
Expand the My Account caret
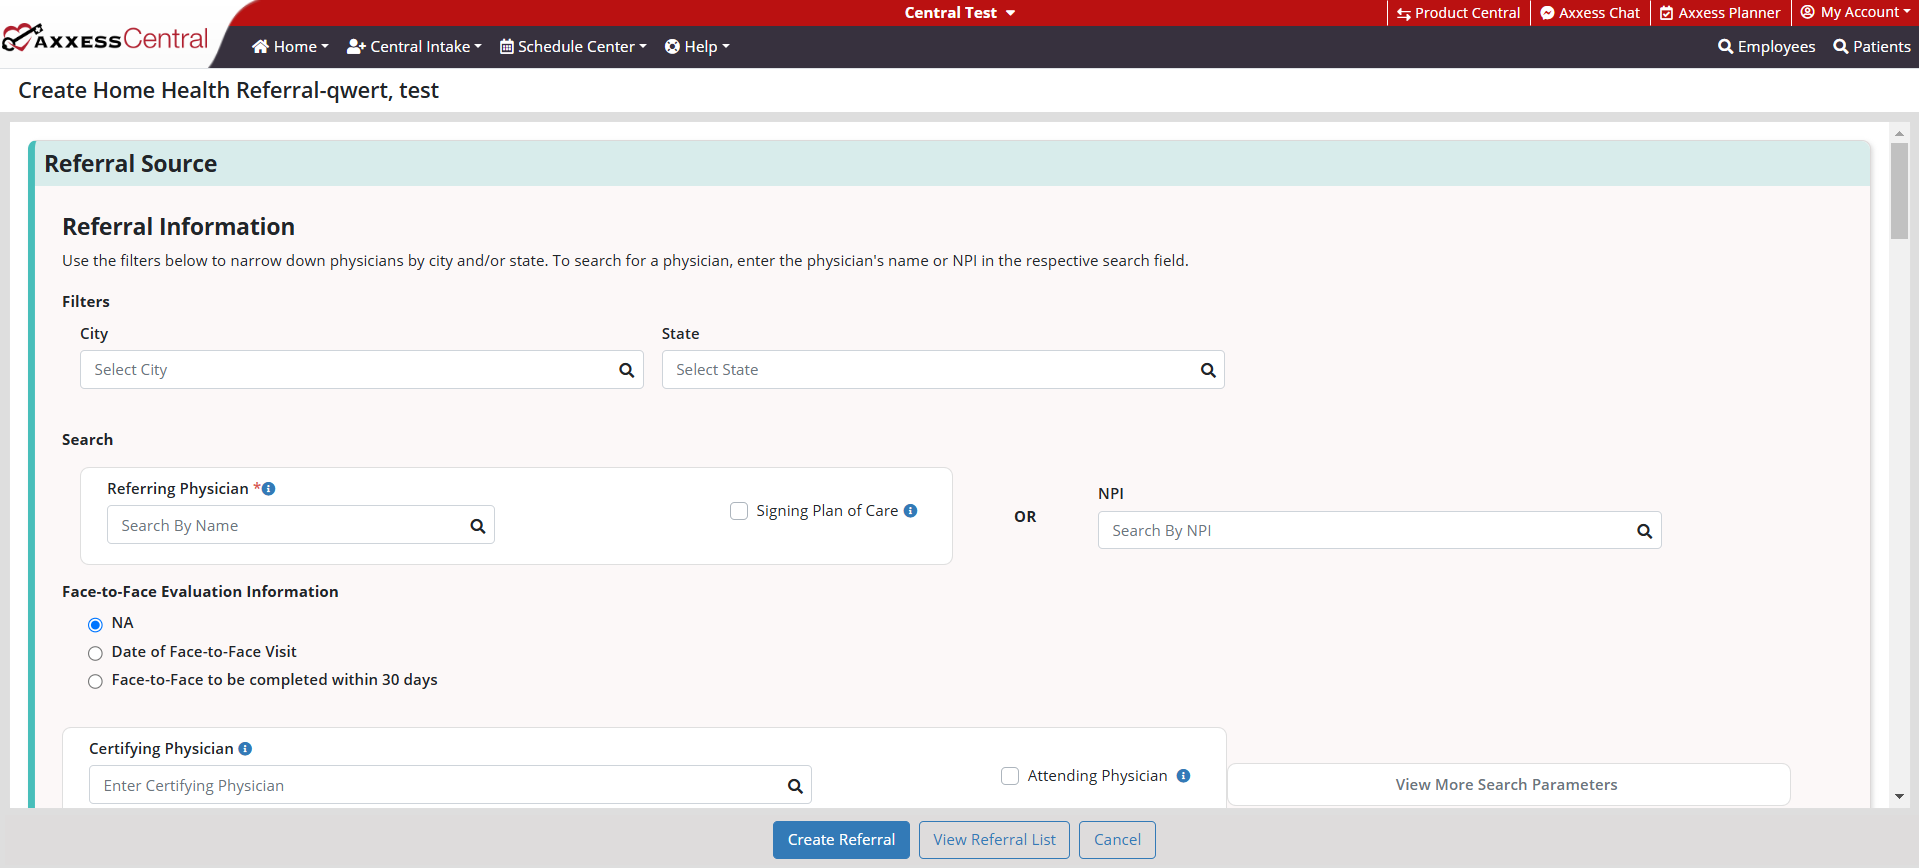(x=1907, y=12)
